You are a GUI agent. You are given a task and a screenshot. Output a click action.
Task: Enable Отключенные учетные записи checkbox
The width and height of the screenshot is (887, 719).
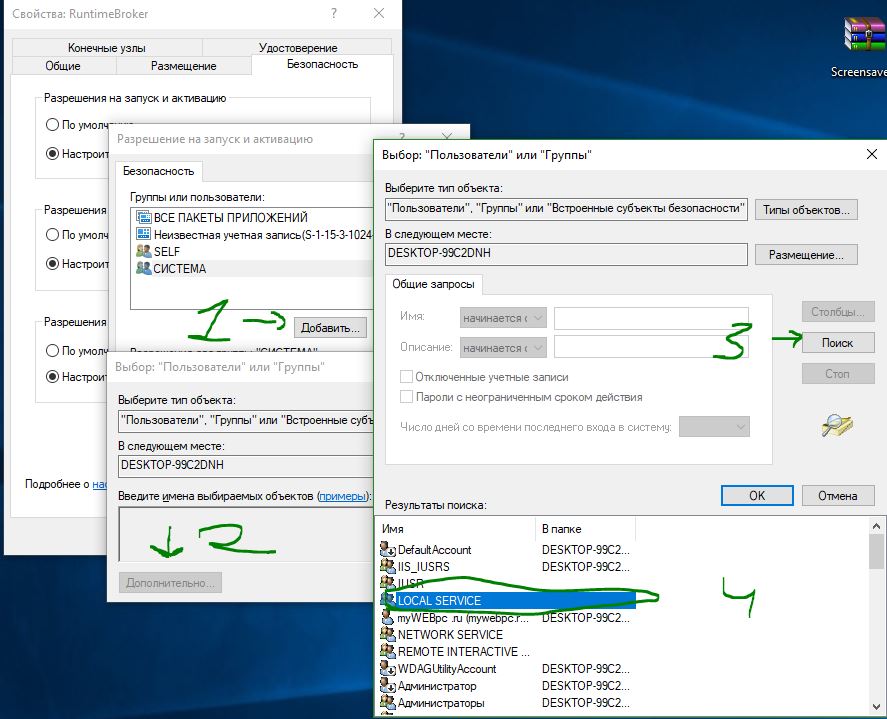[406, 377]
